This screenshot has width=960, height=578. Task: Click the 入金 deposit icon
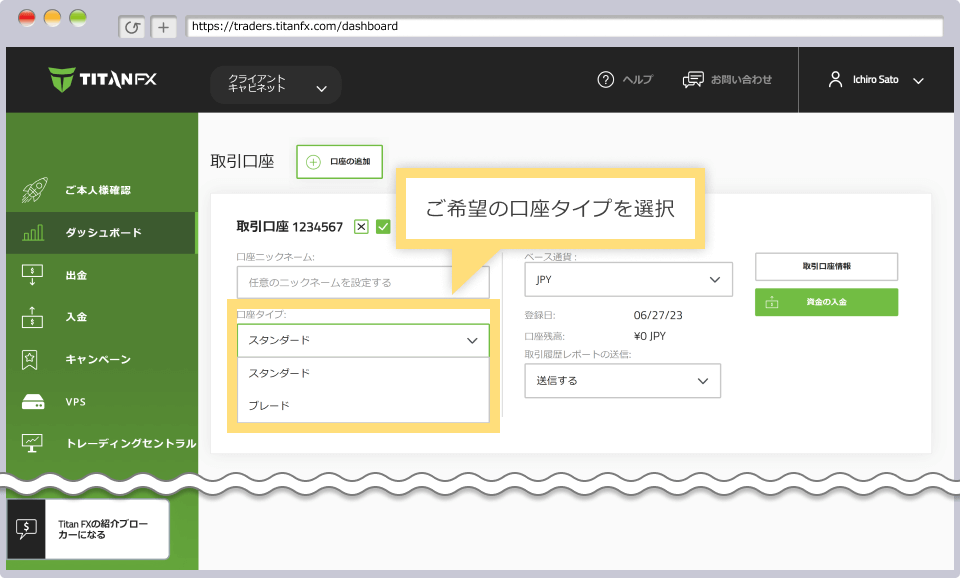(x=32, y=317)
